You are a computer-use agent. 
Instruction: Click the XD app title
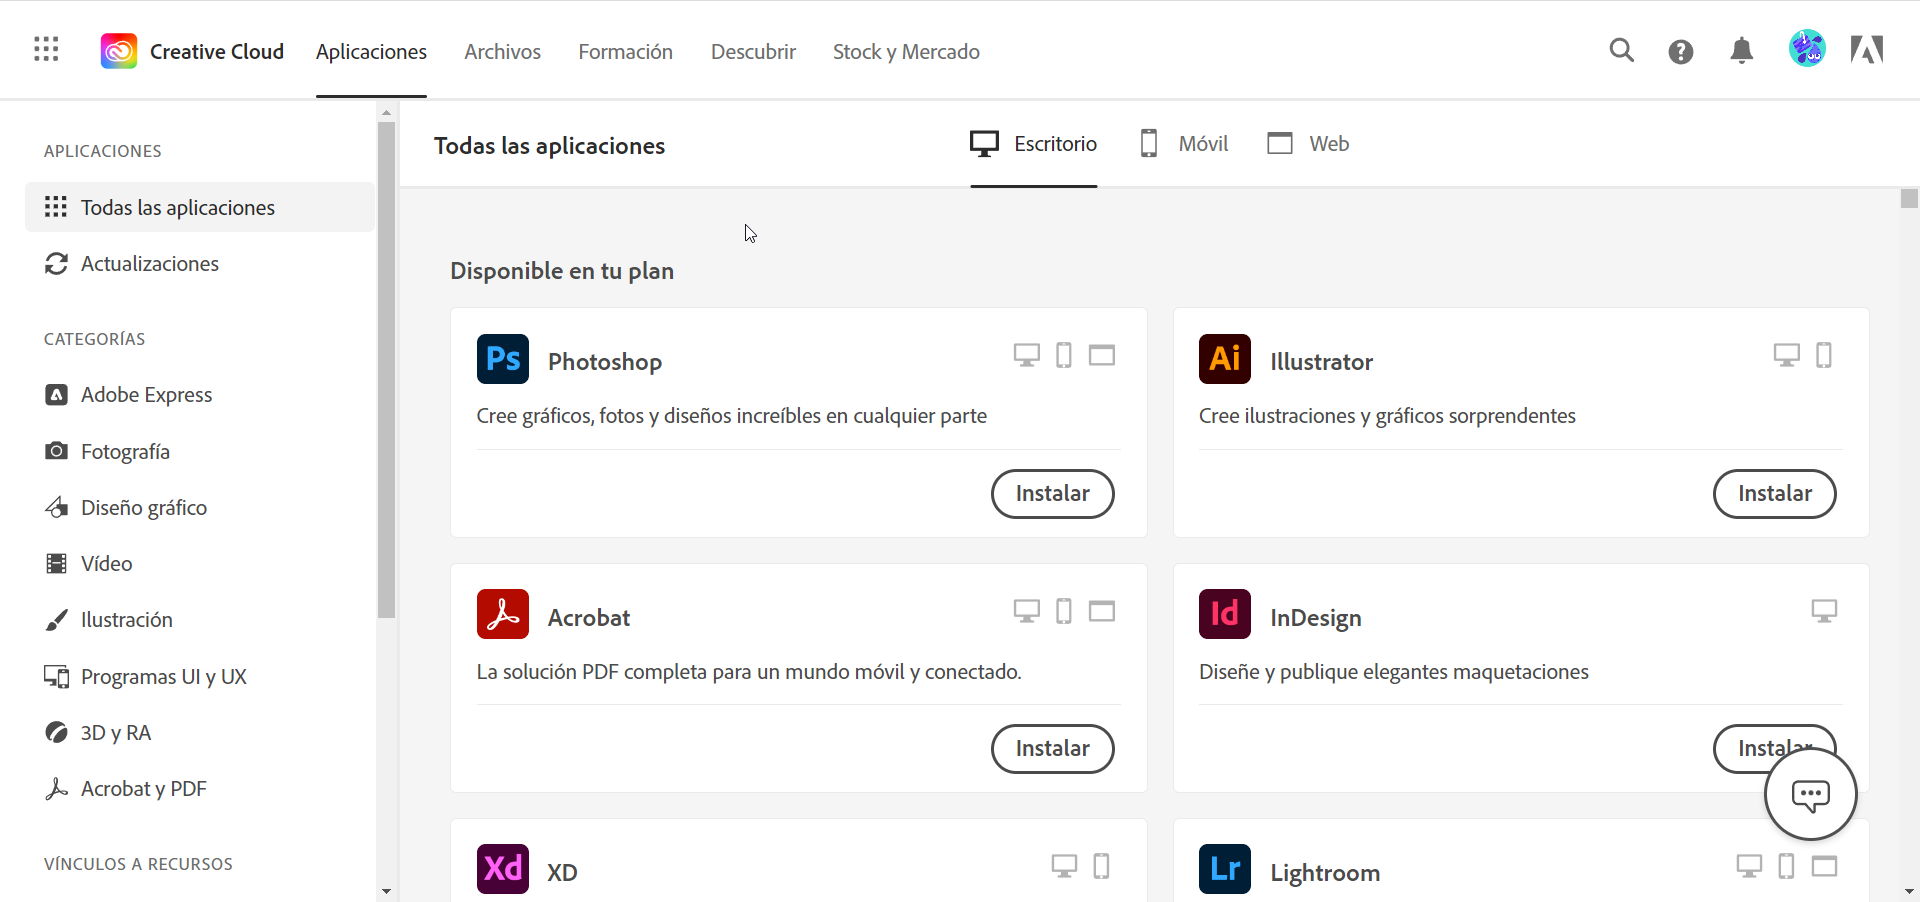tap(562, 873)
